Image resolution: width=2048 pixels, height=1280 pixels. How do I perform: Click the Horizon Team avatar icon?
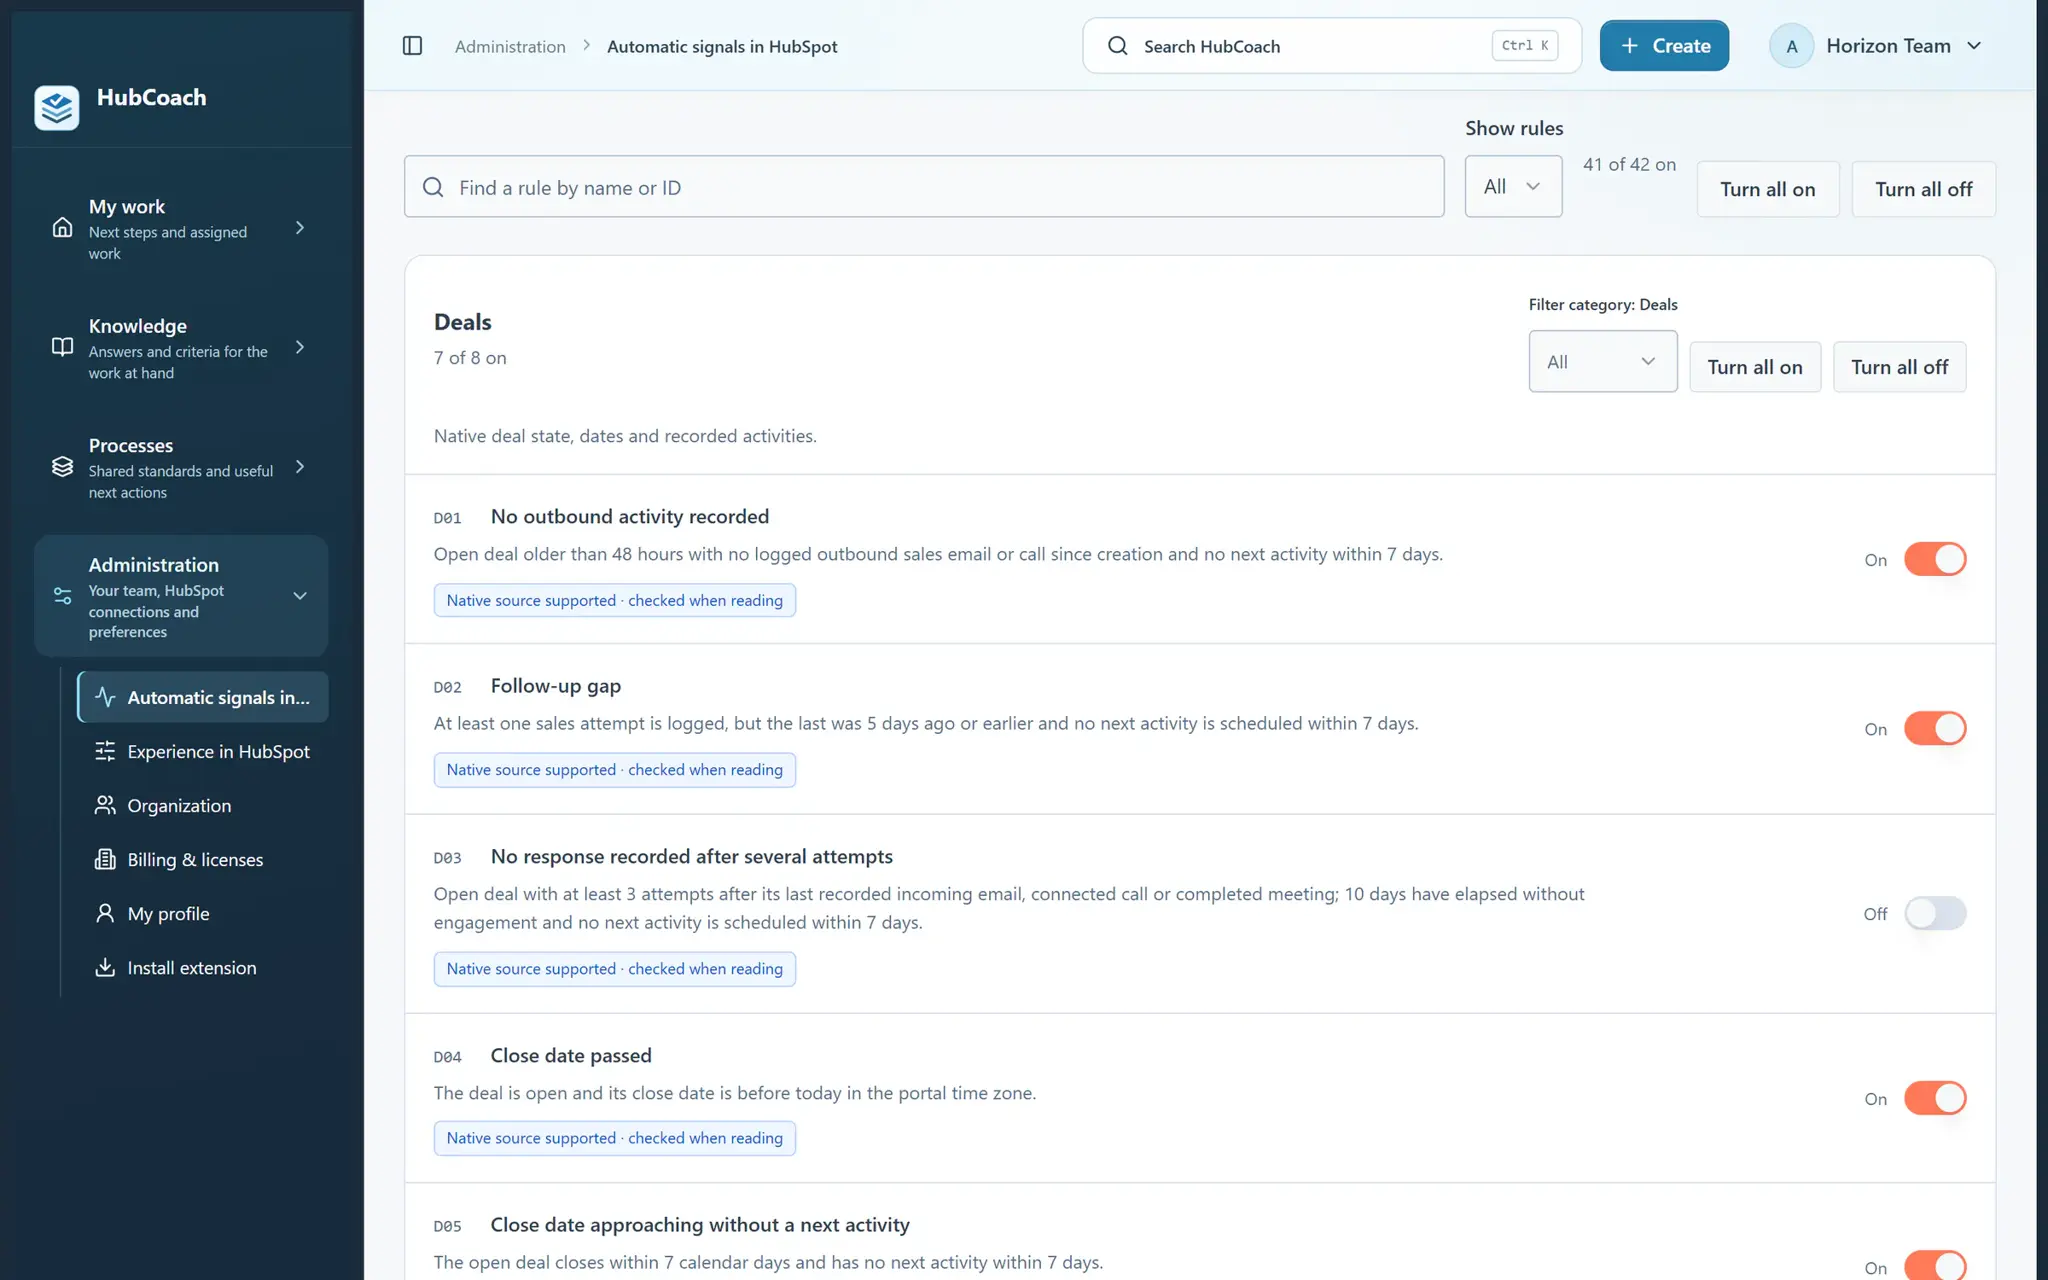tap(1791, 46)
